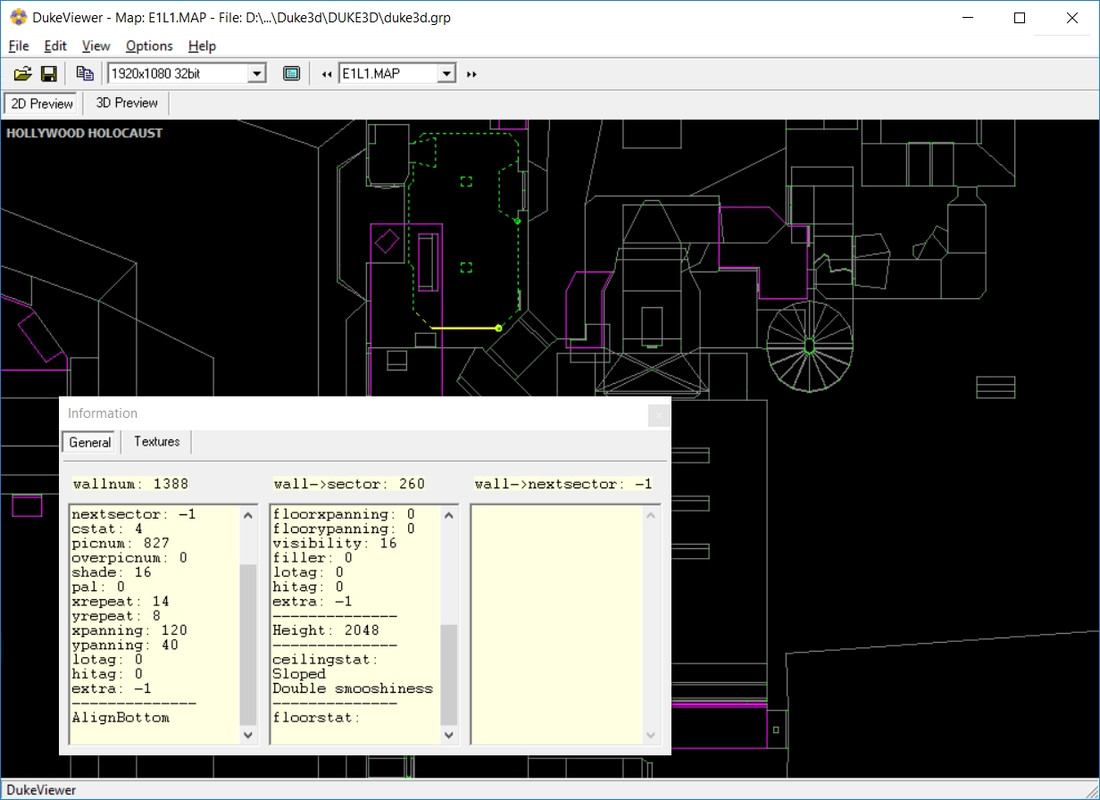
Task: Go to previous map with left arrows
Action: (326, 74)
